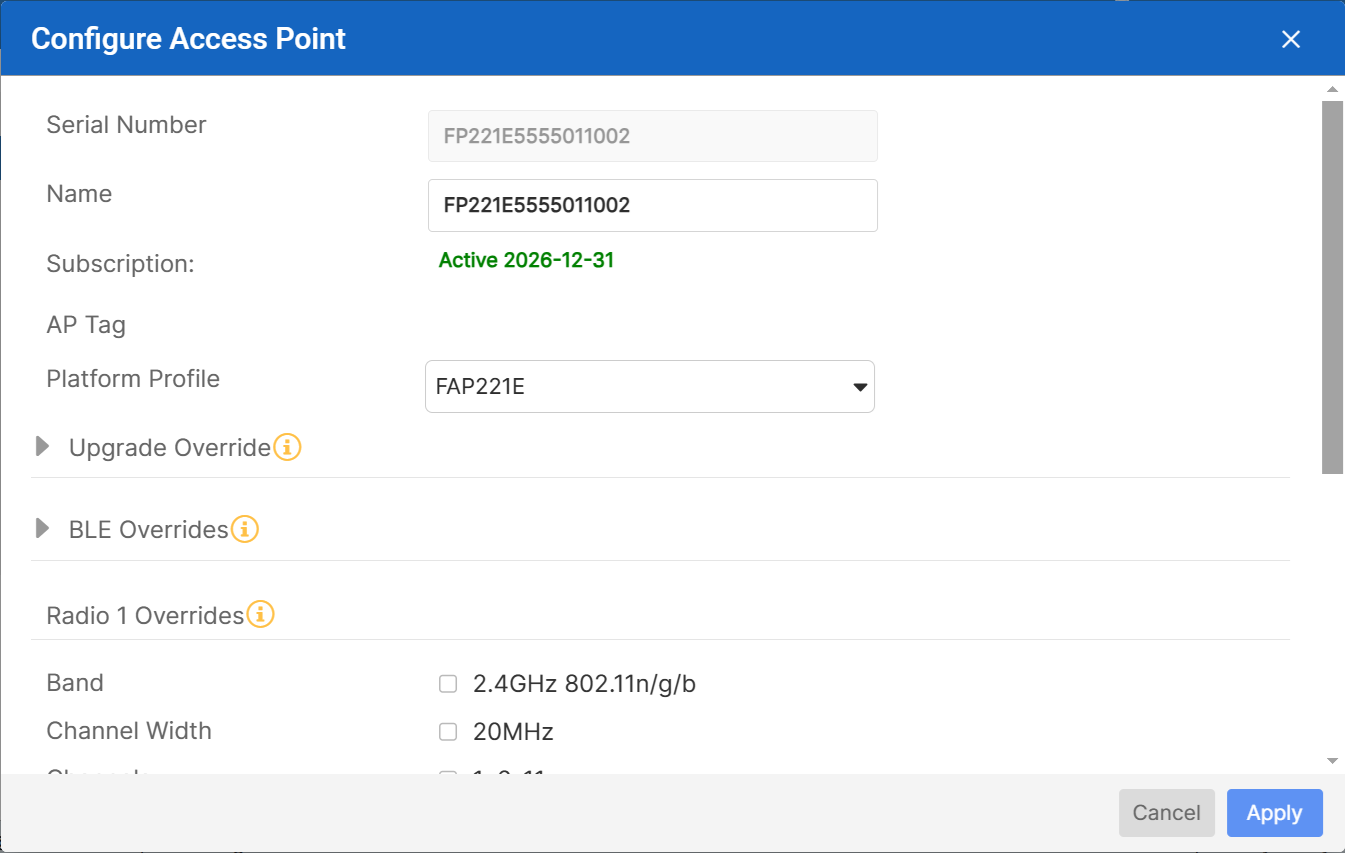Close the Configure Access Point dialog

point(1290,39)
